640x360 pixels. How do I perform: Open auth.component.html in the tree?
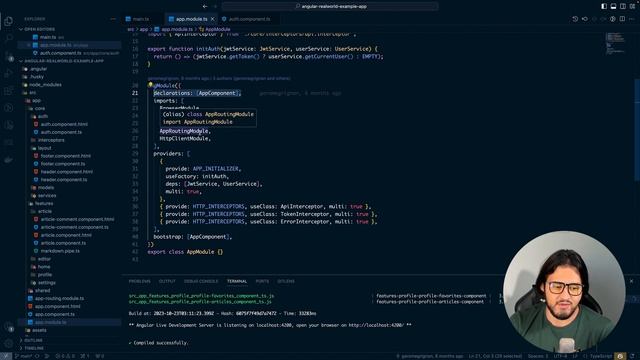coord(64,124)
